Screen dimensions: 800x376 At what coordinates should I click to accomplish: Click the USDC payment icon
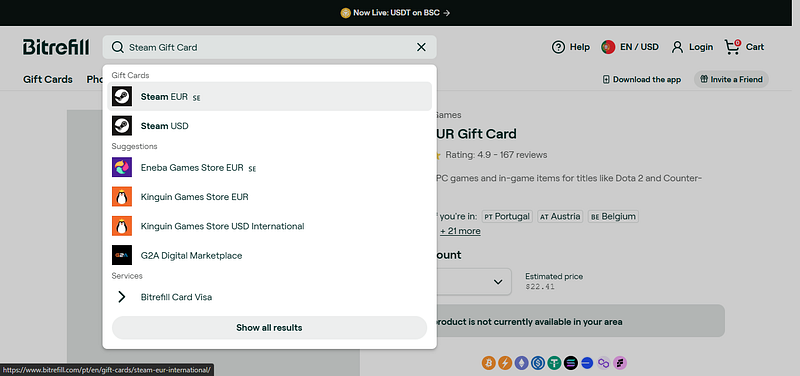click(x=537, y=363)
